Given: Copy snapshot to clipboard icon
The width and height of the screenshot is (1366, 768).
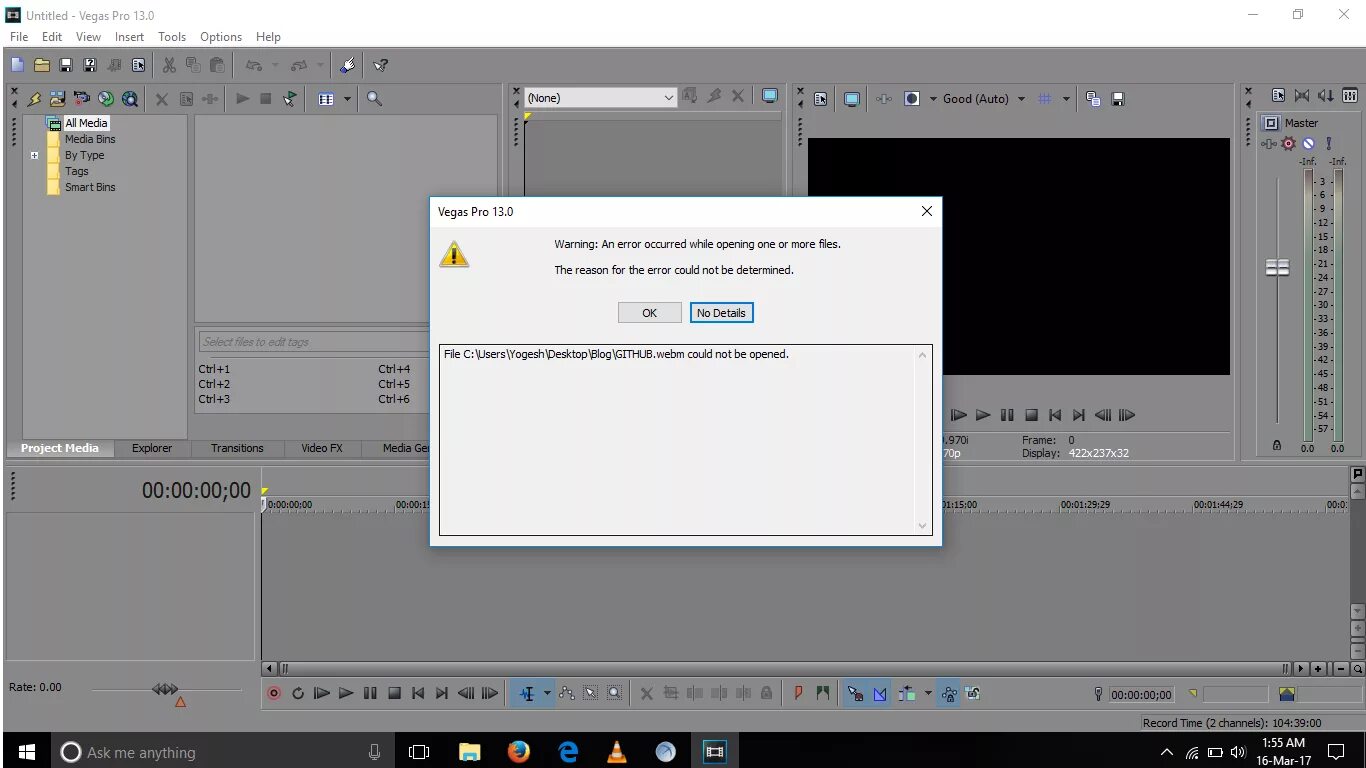Looking at the screenshot, I should [x=1093, y=99].
